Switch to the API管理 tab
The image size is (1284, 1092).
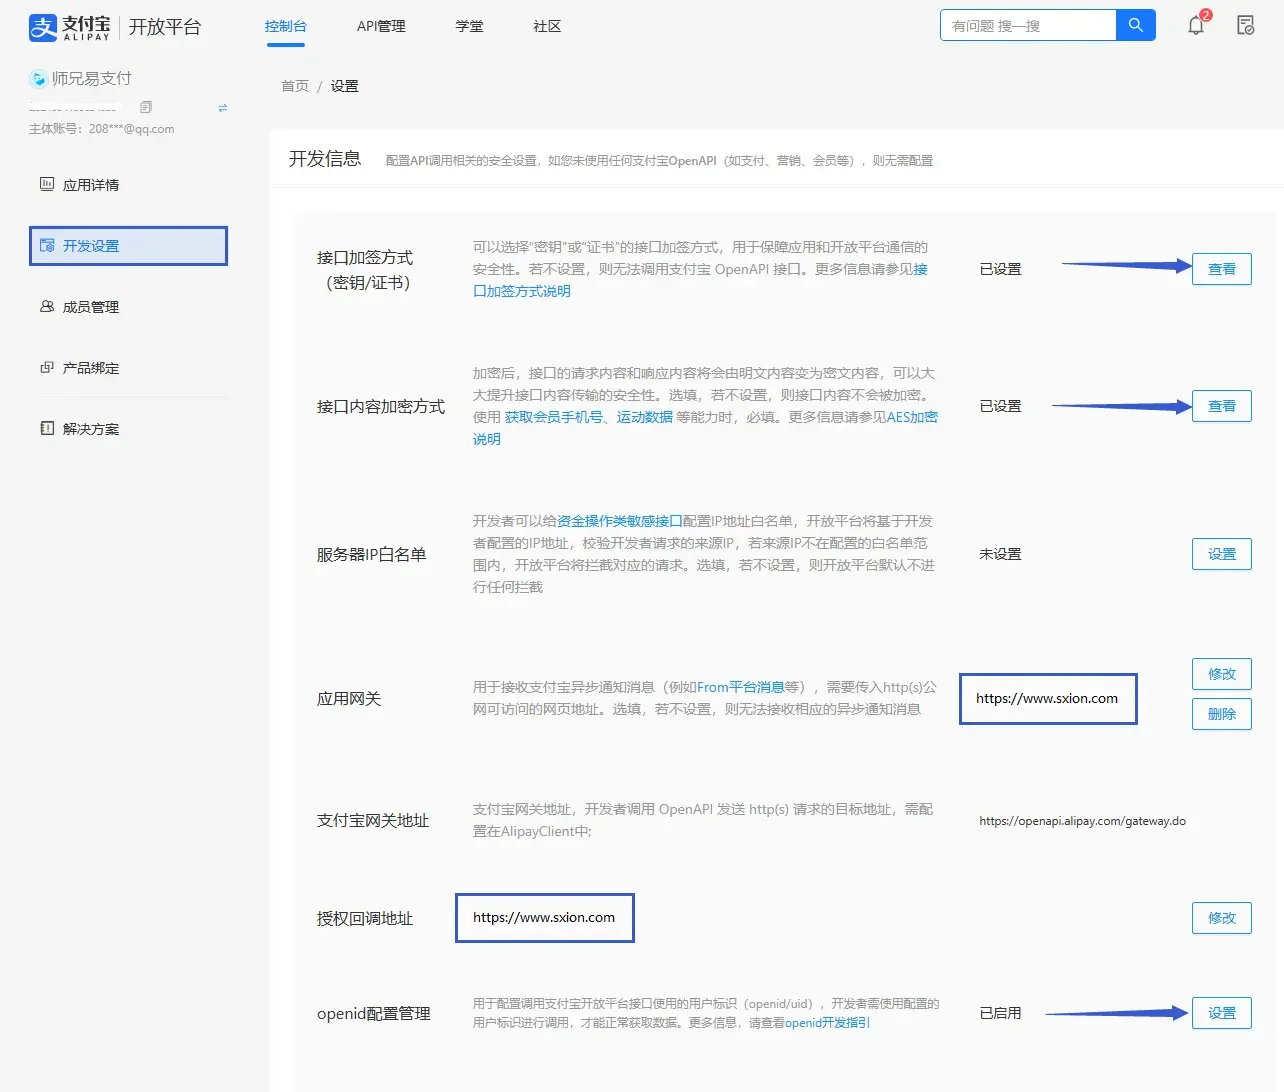point(381,27)
